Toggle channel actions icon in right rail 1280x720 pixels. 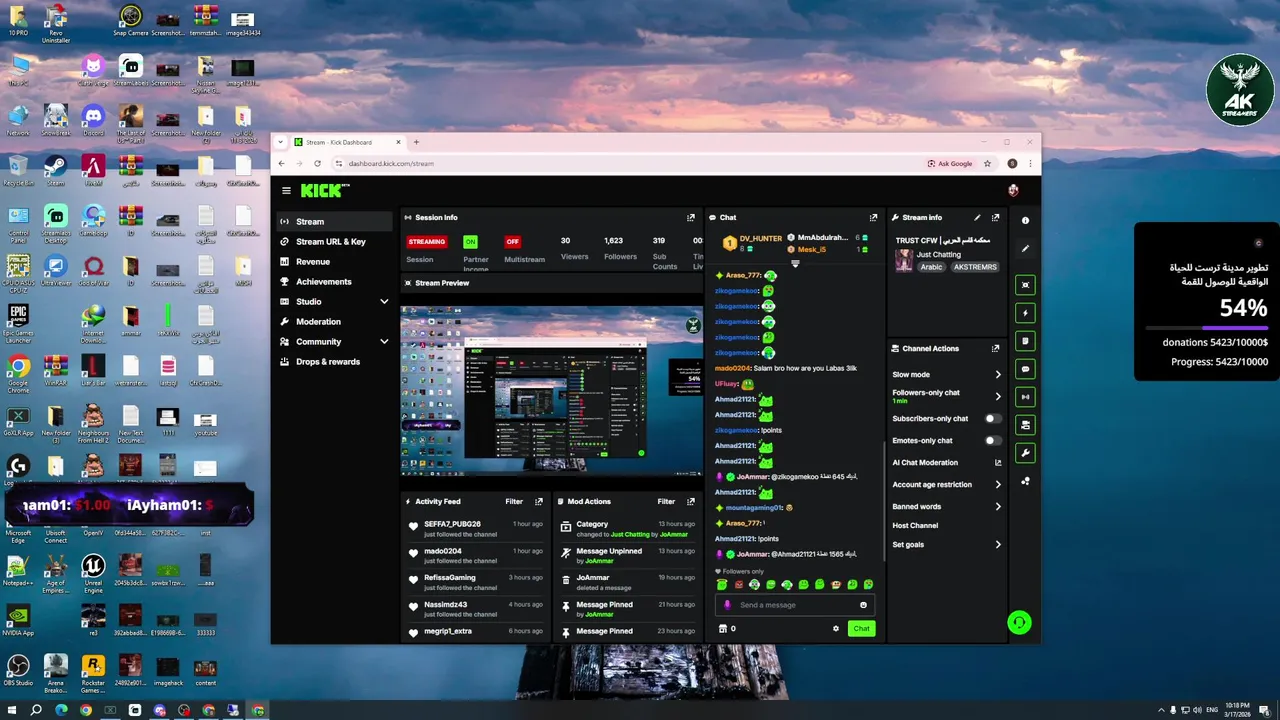pyautogui.click(x=1025, y=425)
